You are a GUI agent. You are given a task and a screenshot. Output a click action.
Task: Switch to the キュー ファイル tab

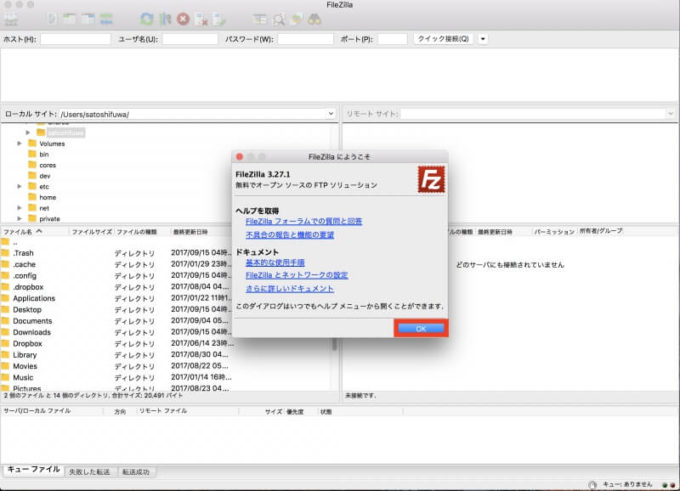tap(33, 470)
